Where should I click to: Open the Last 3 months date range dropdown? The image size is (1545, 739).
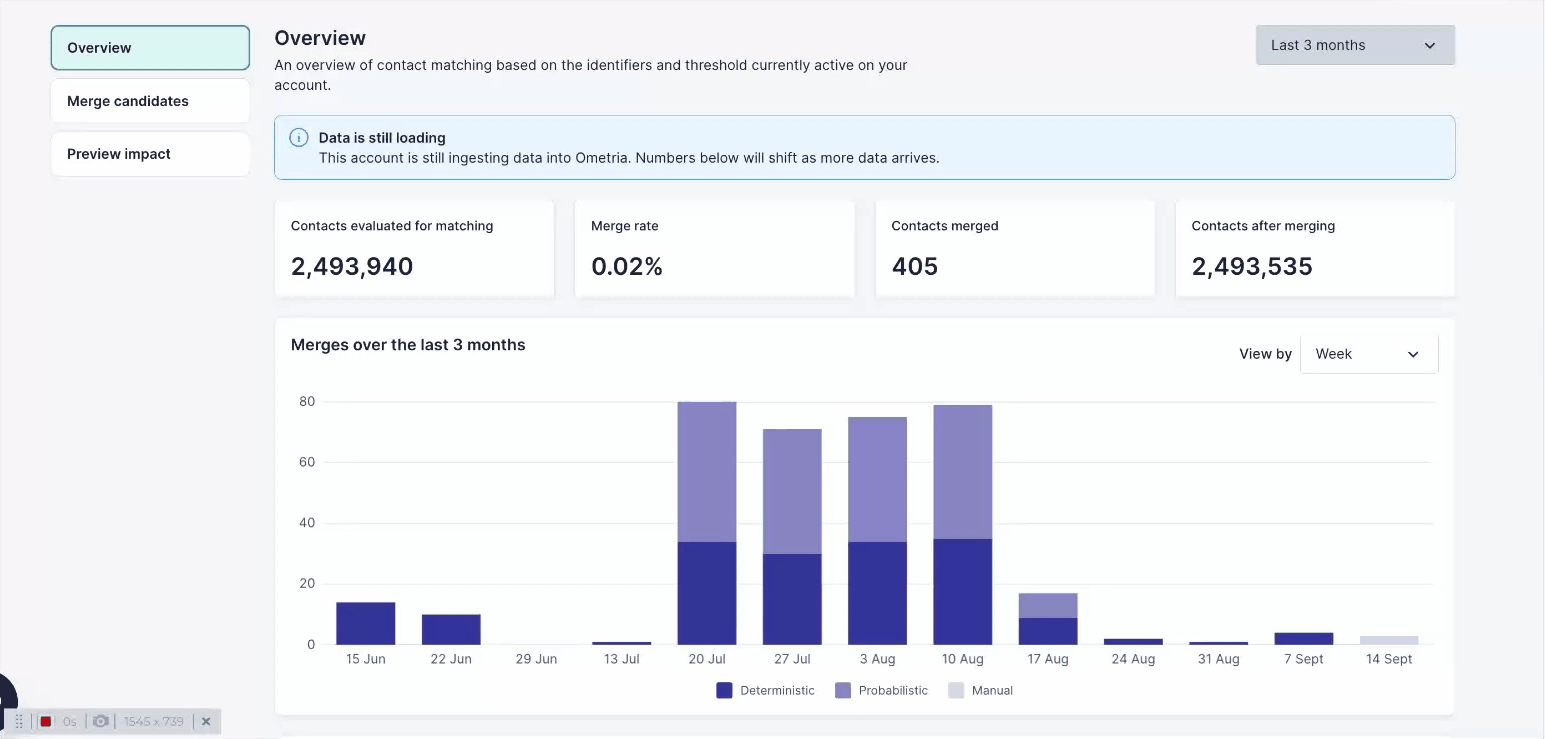point(1355,45)
